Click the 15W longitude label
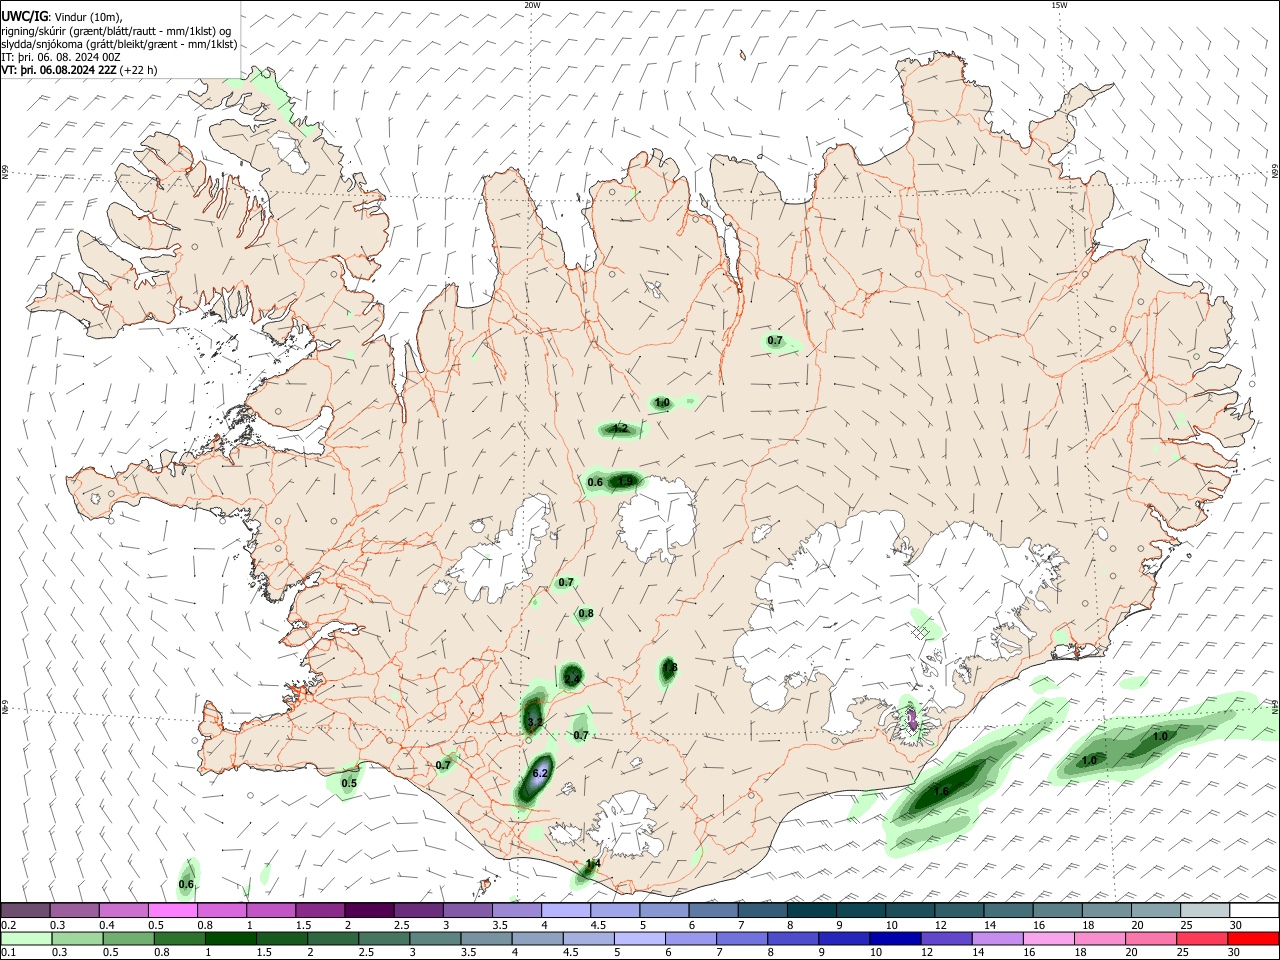 [1059, 5]
